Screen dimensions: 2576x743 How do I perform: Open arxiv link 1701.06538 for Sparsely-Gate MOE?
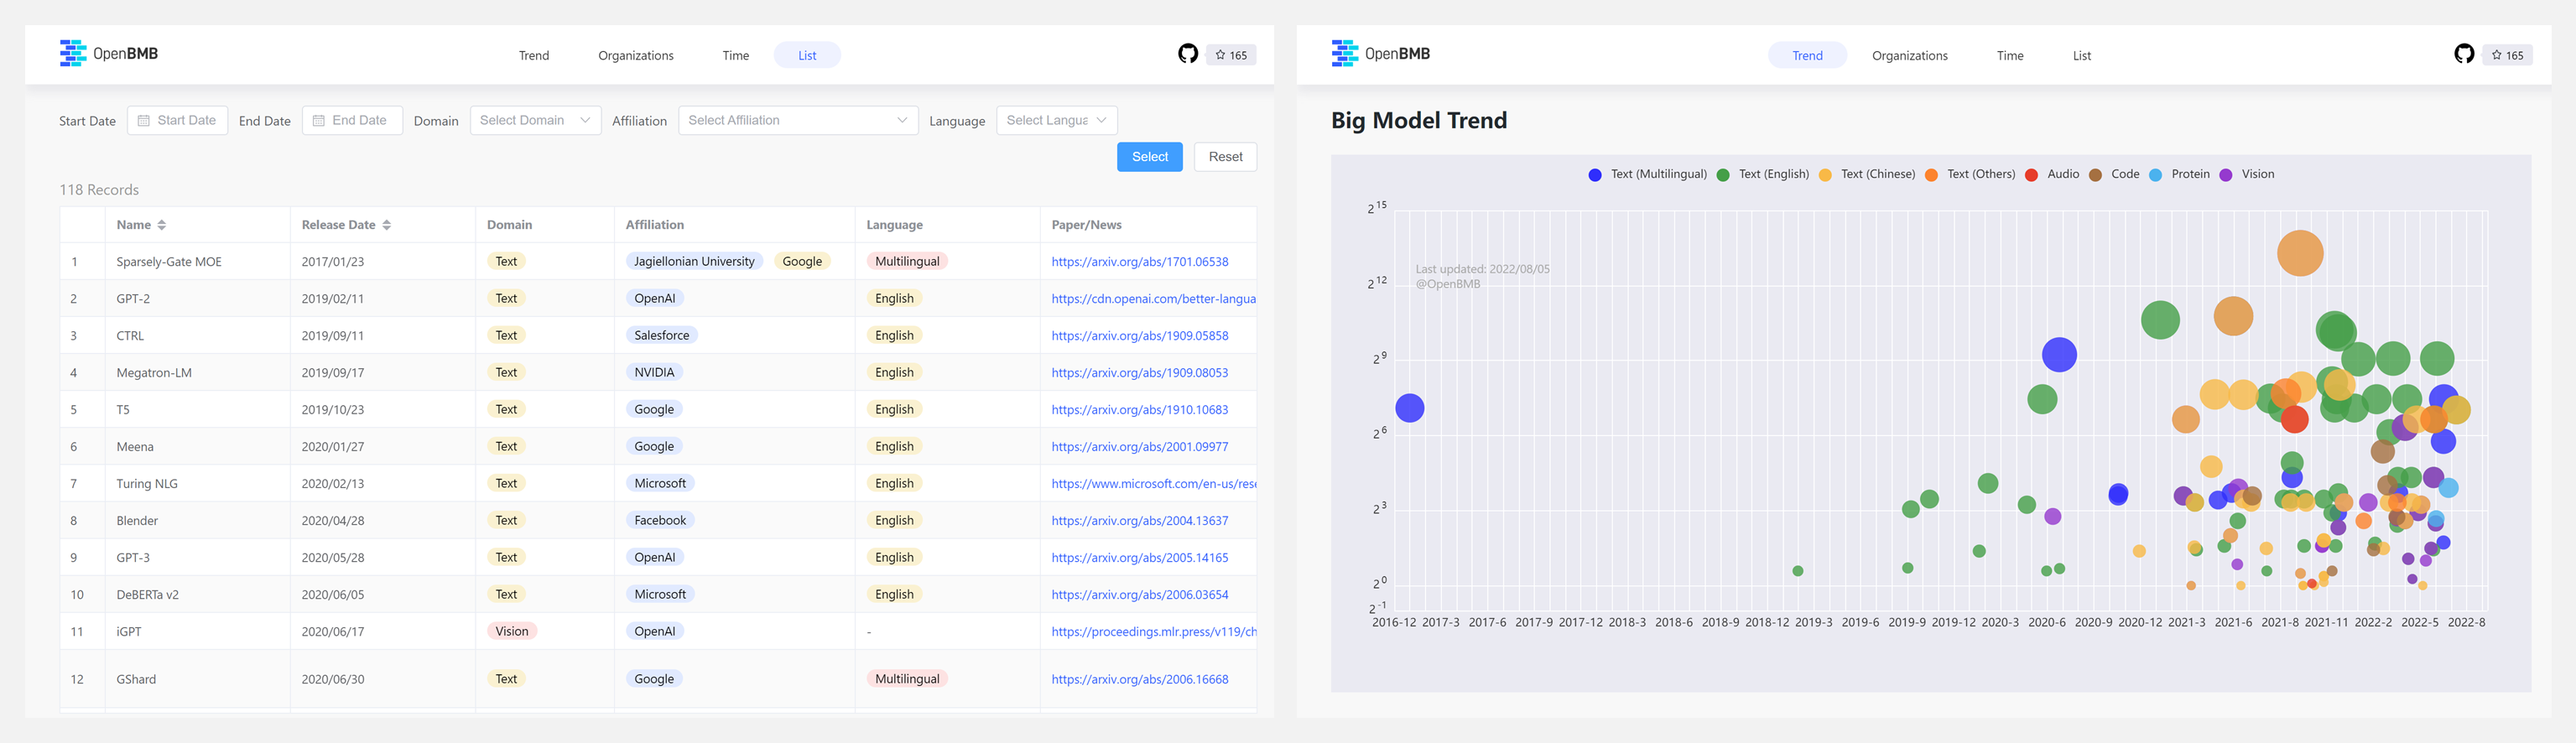tap(1140, 262)
